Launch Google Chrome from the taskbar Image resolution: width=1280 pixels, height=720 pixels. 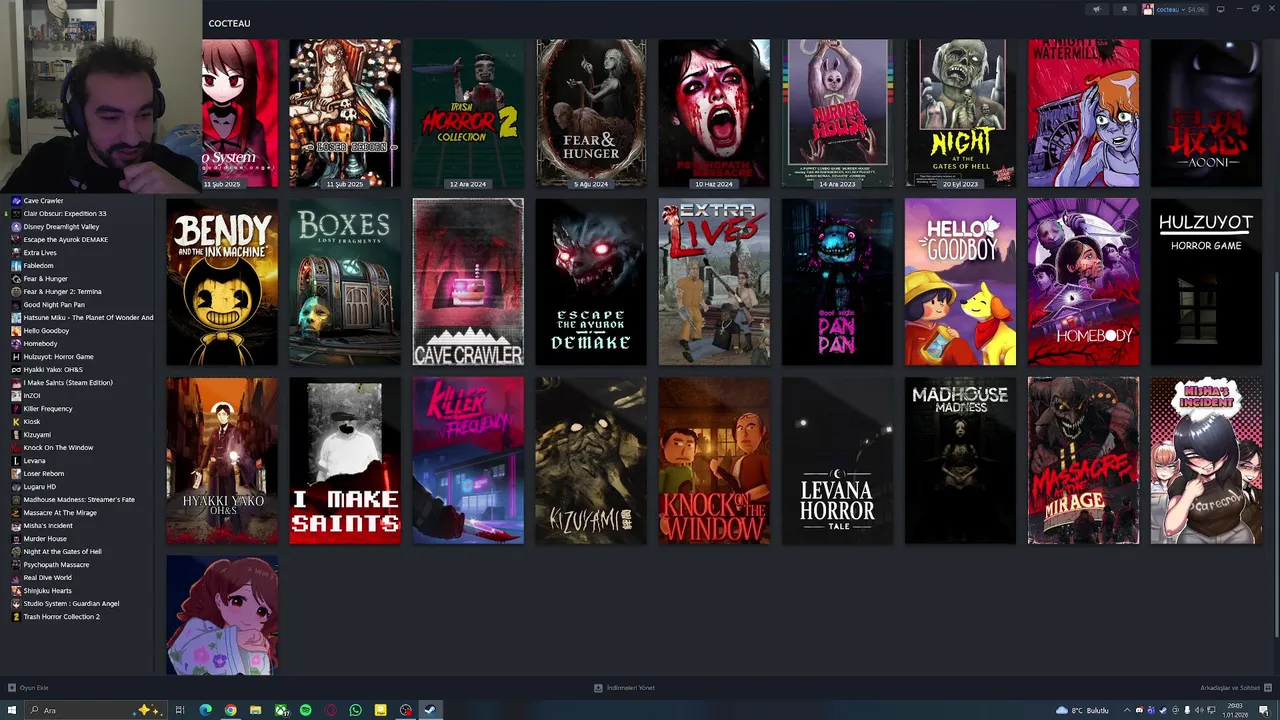pos(230,710)
